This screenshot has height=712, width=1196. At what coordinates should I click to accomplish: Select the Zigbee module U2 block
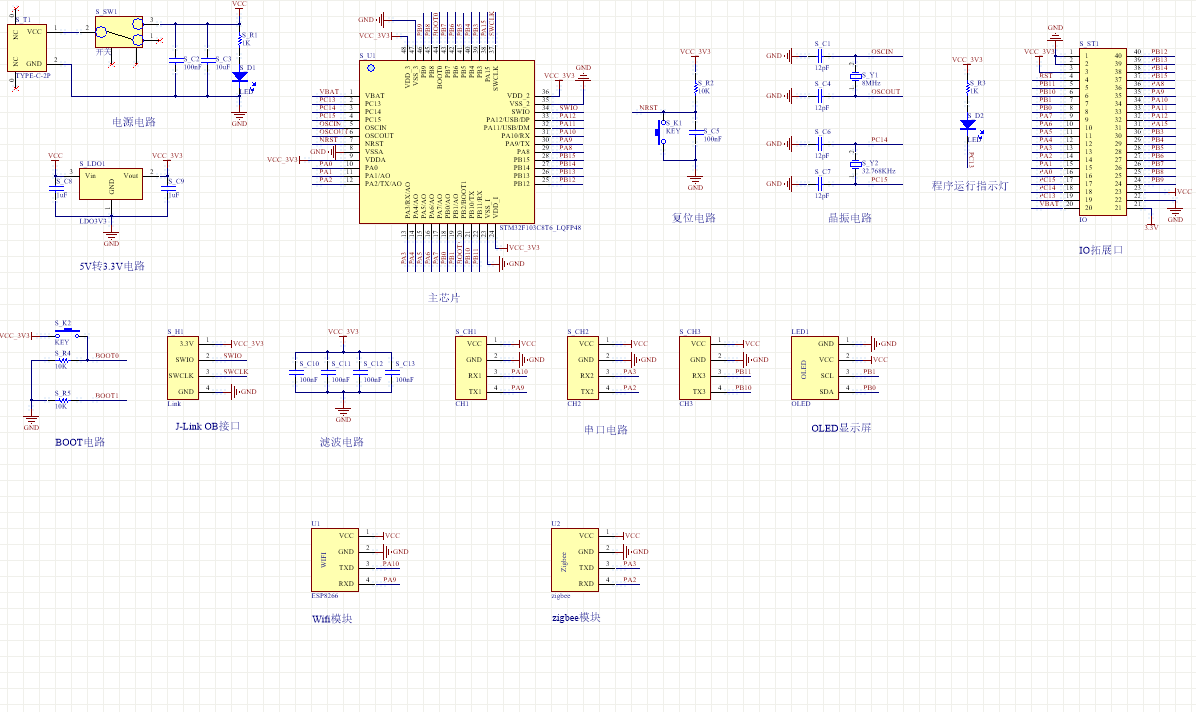574,559
